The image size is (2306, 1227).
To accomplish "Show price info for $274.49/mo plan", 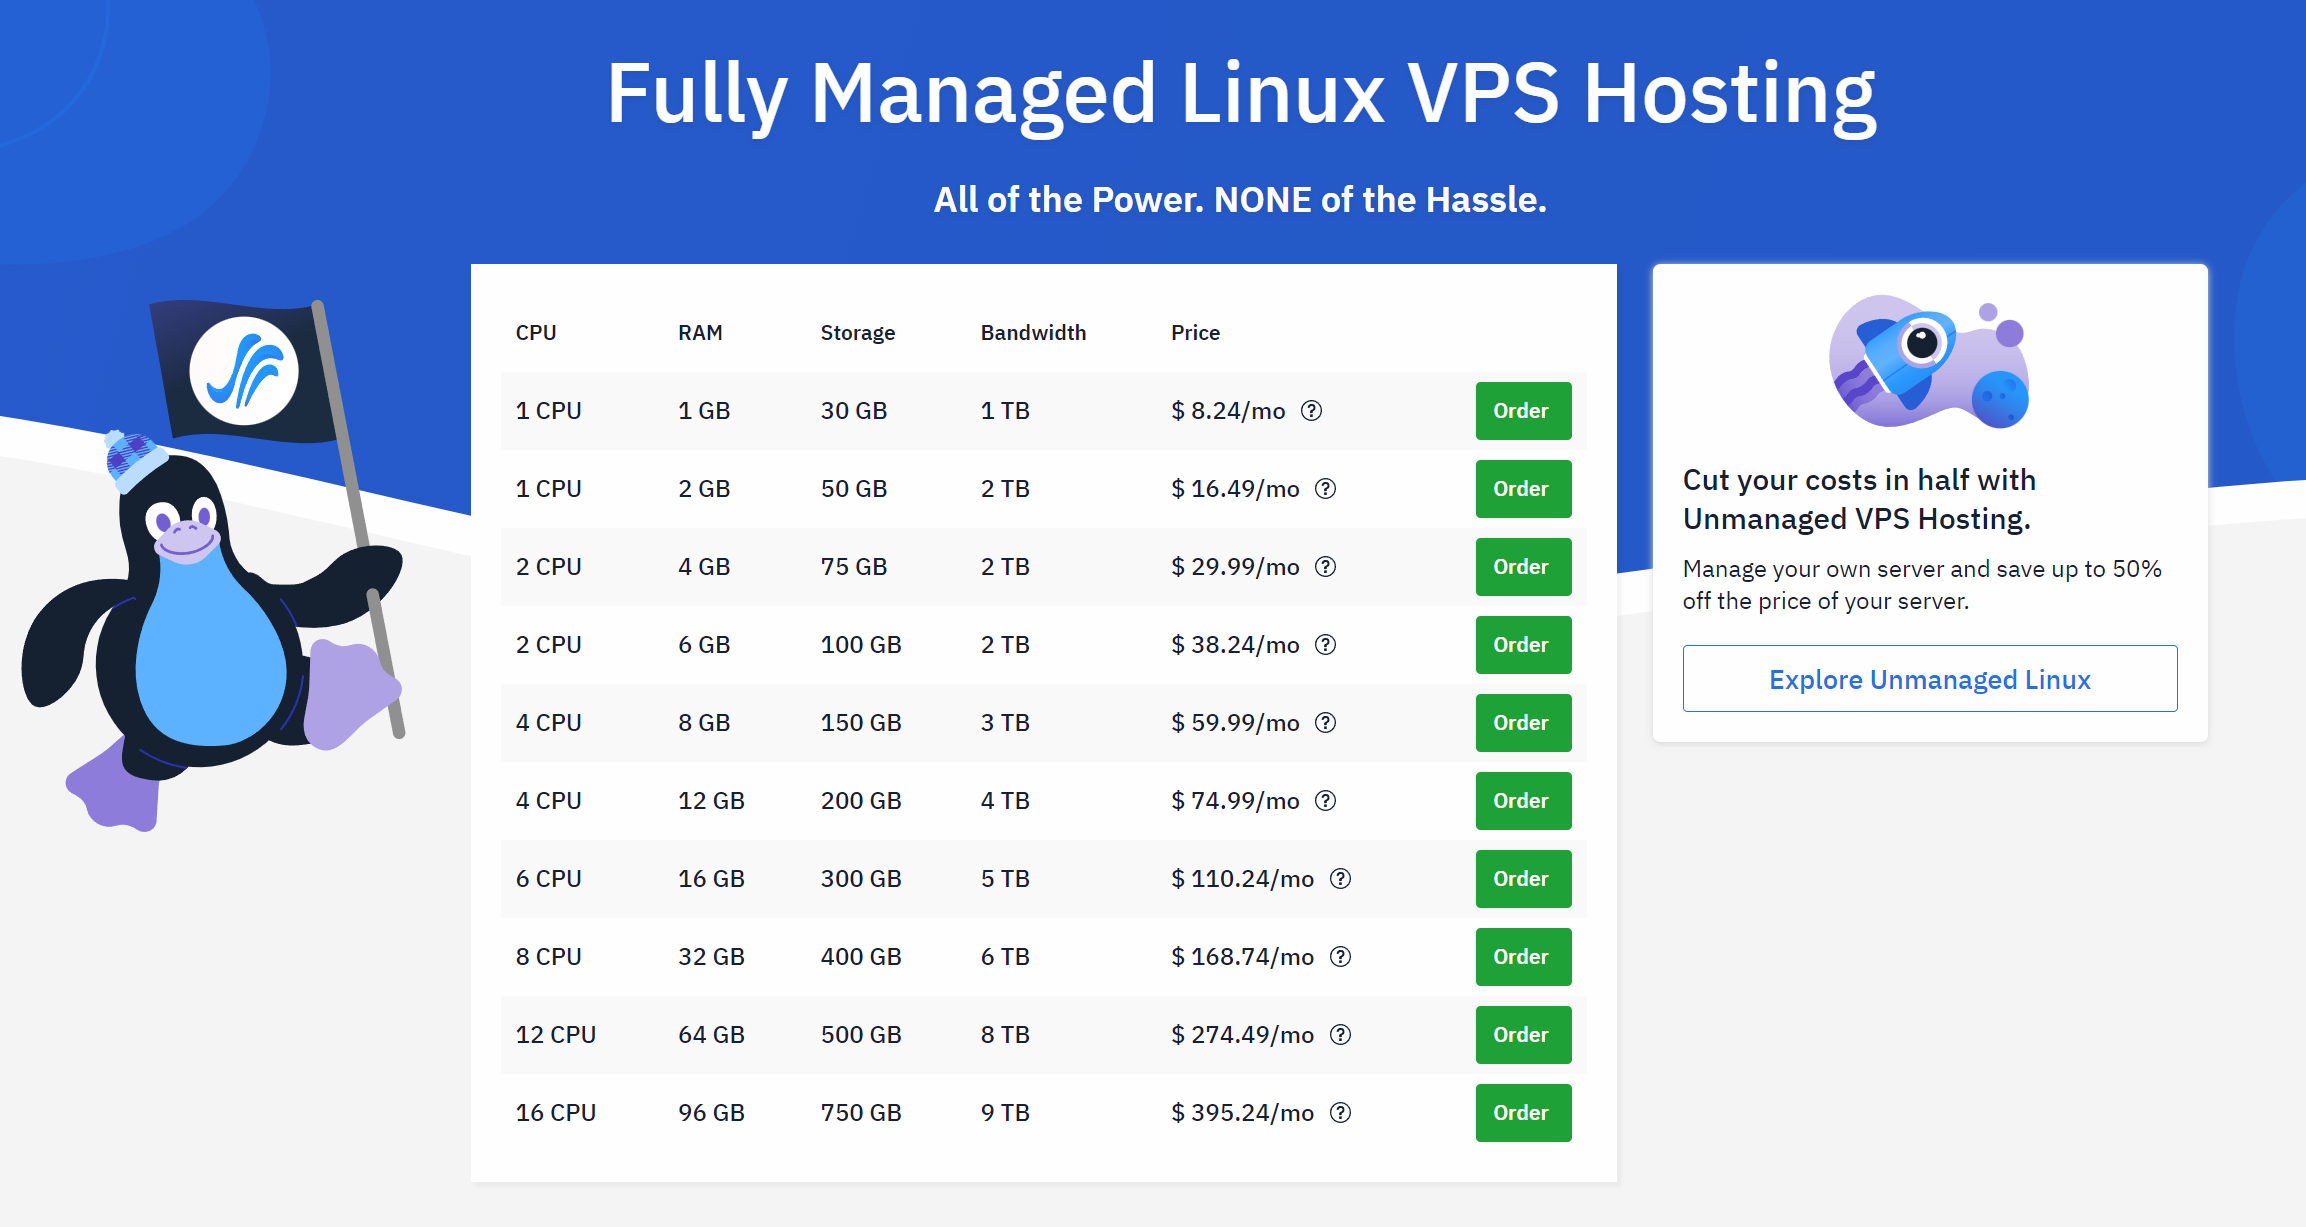I will click(x=1340, y=1035).
